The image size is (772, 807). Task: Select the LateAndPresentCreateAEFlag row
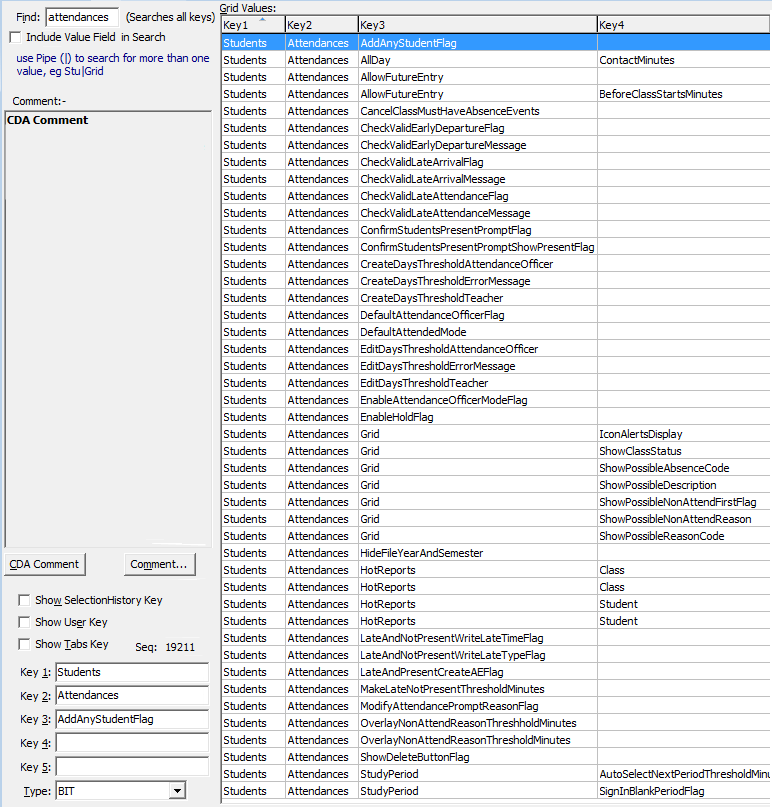click(x=496, y=671)
